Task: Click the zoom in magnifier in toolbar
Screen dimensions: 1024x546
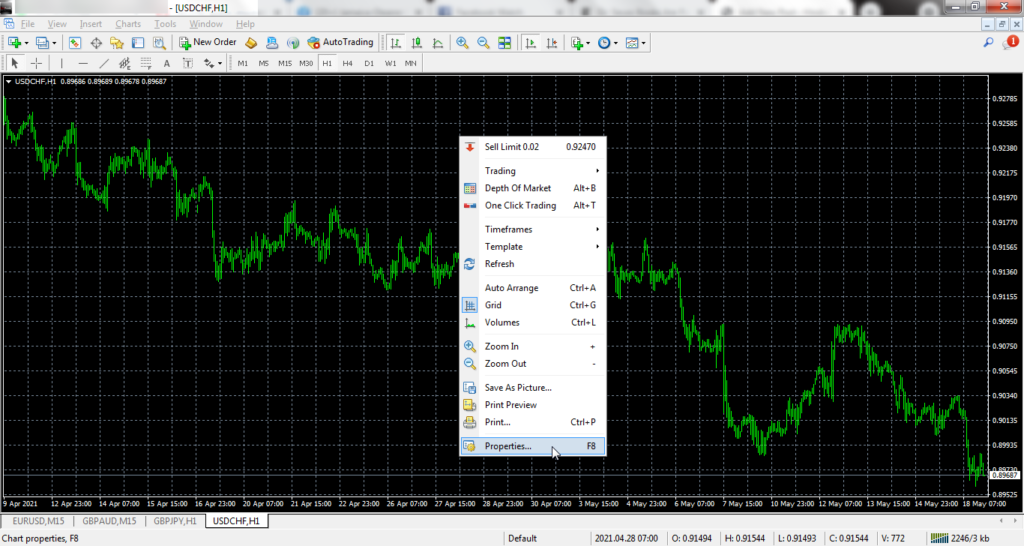Action: (462, 43)
